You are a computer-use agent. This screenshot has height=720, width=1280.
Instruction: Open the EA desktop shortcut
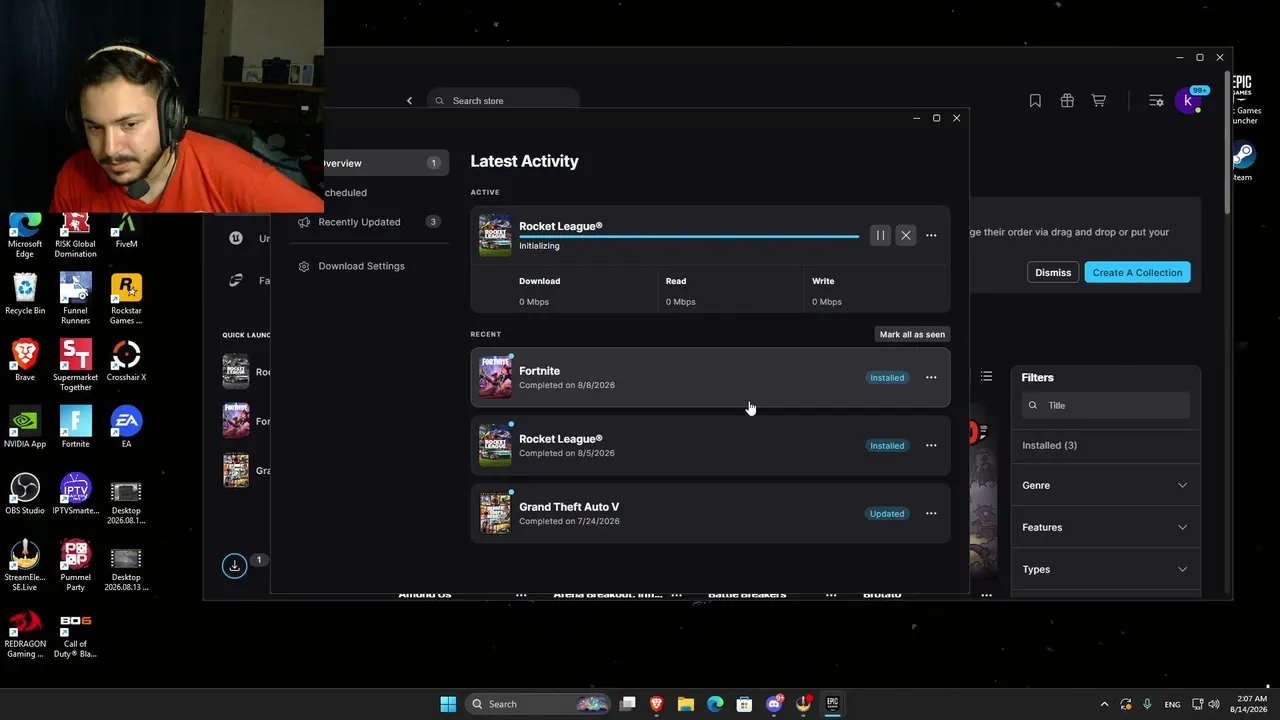[126, 428]
